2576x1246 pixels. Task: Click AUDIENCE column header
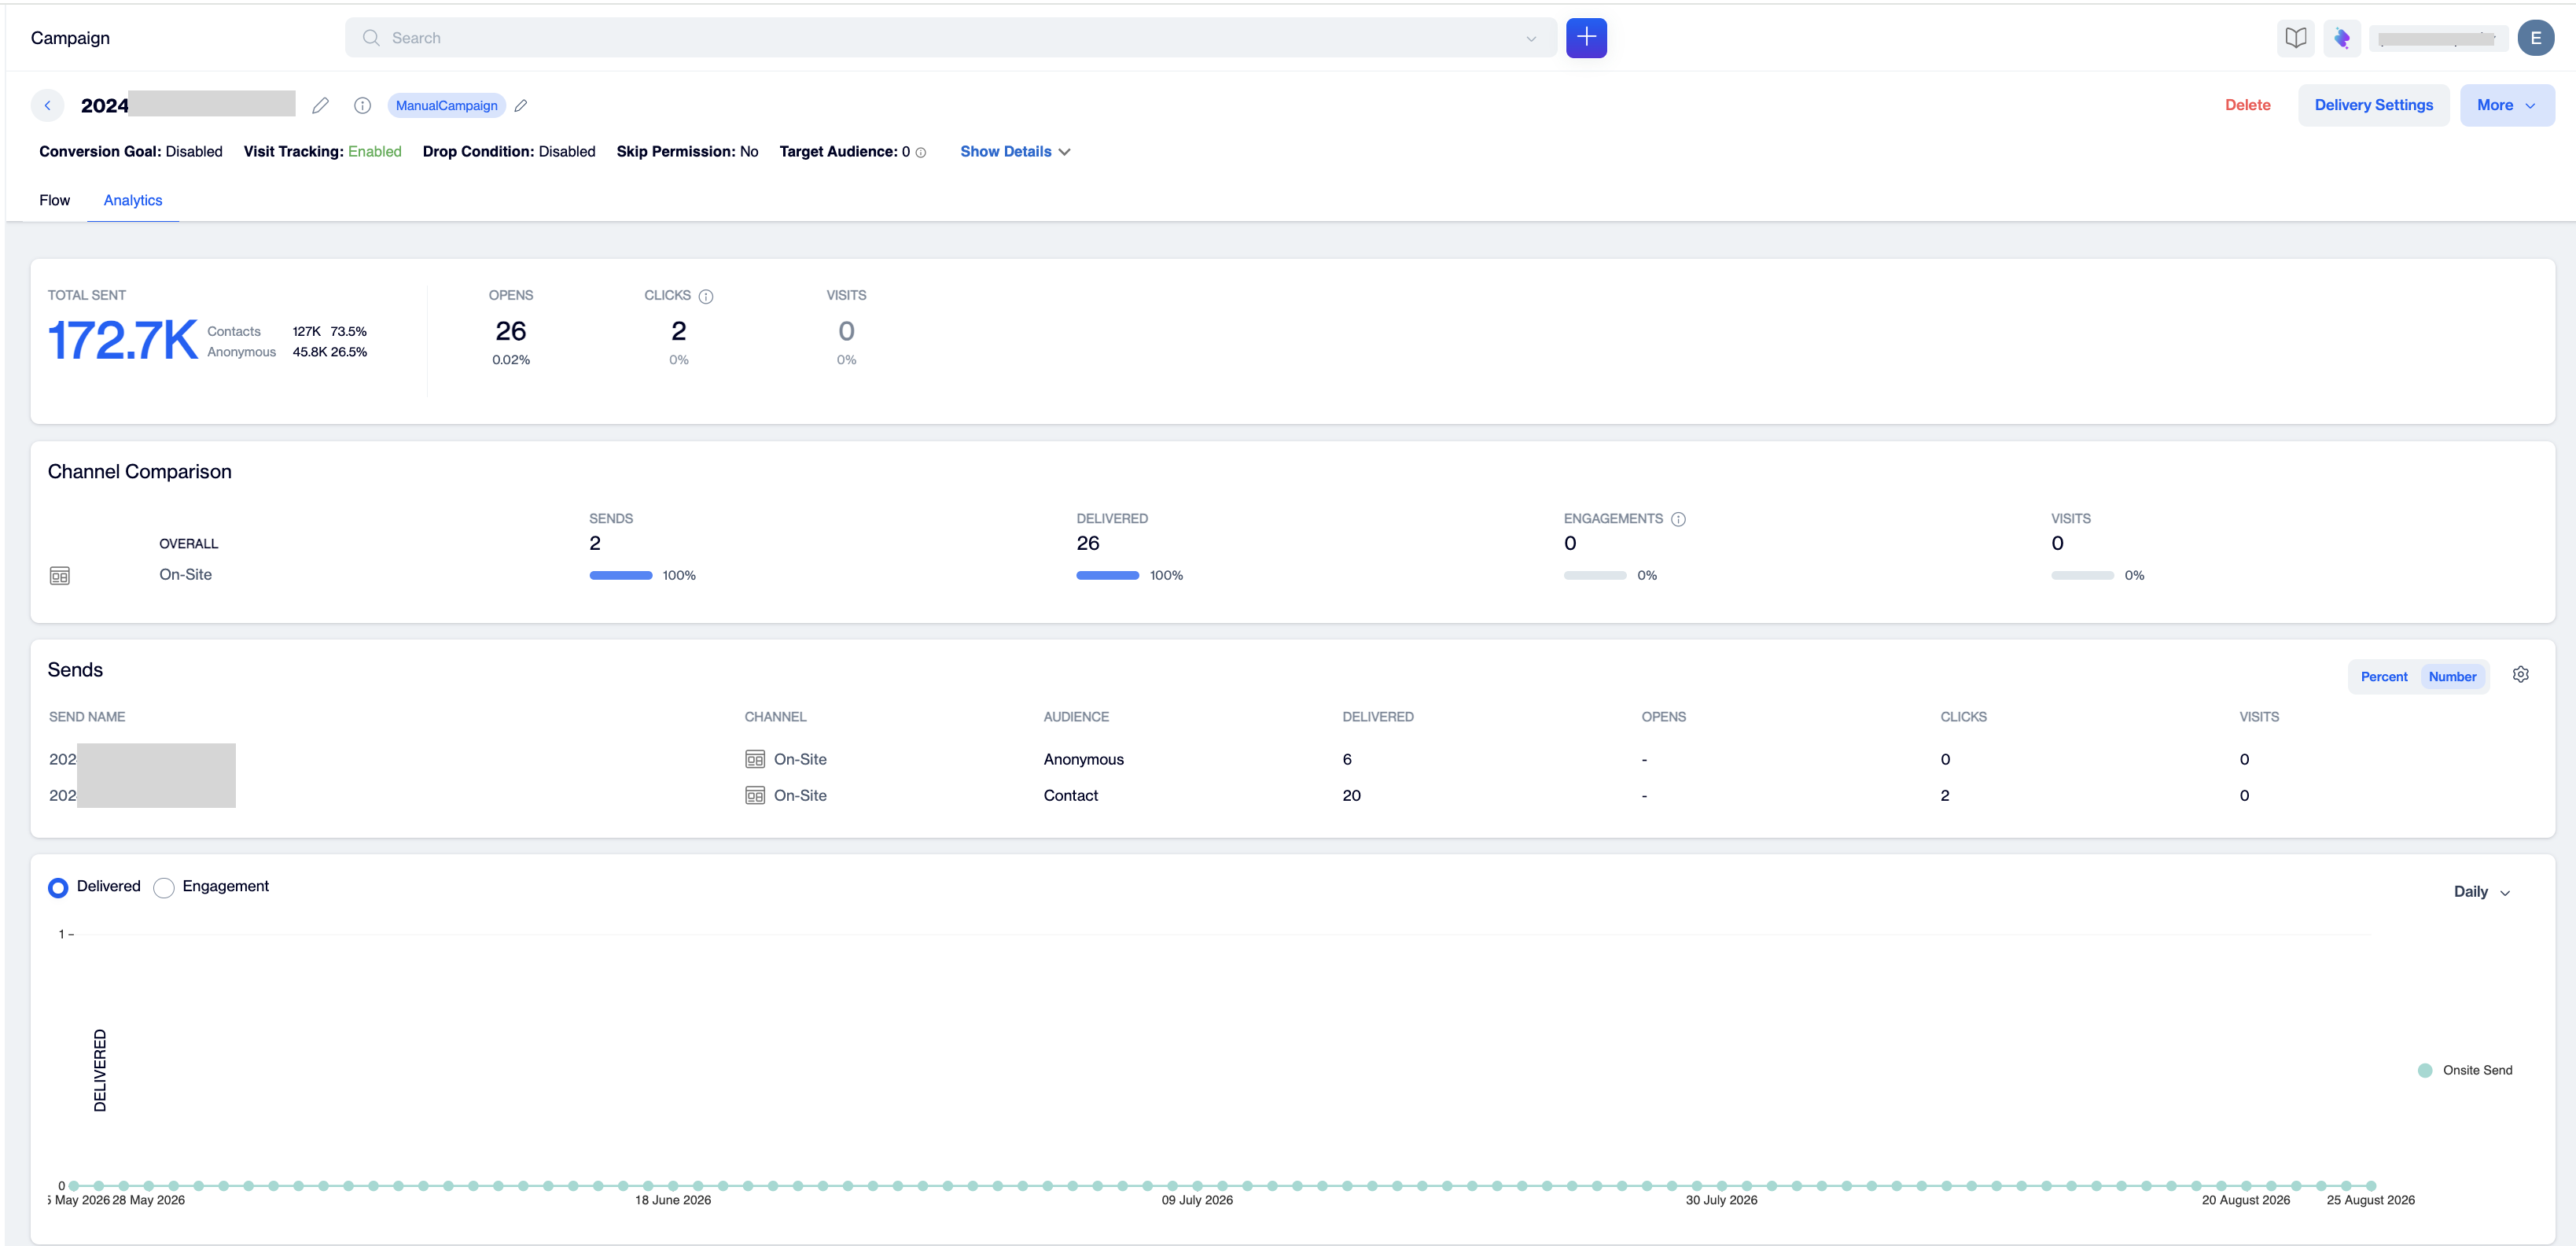(x=1076, y=717)
